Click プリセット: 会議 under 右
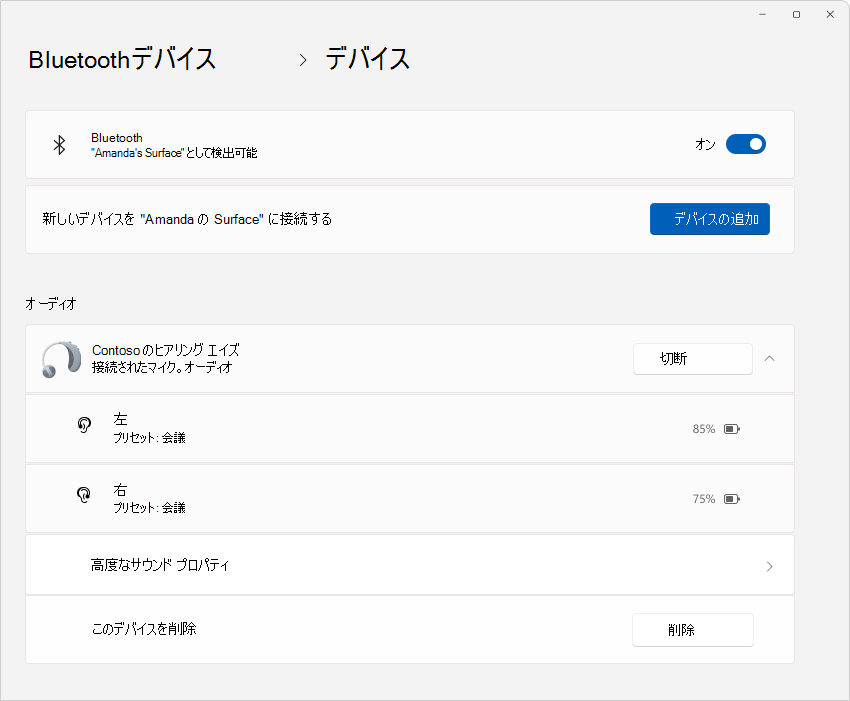850x701 pixels. (x=149, y=507)
